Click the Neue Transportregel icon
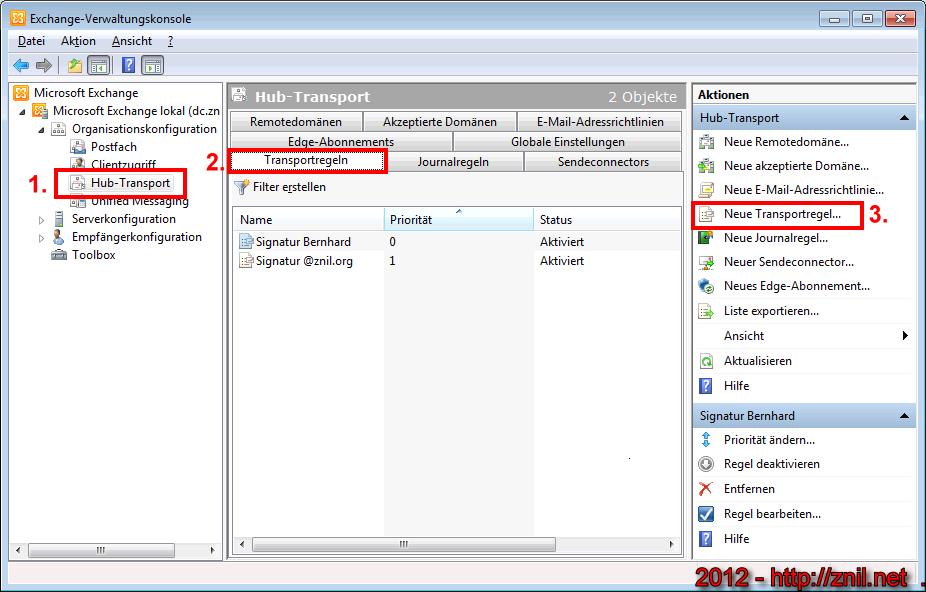 pyautogui.click(x=707, y=214)
